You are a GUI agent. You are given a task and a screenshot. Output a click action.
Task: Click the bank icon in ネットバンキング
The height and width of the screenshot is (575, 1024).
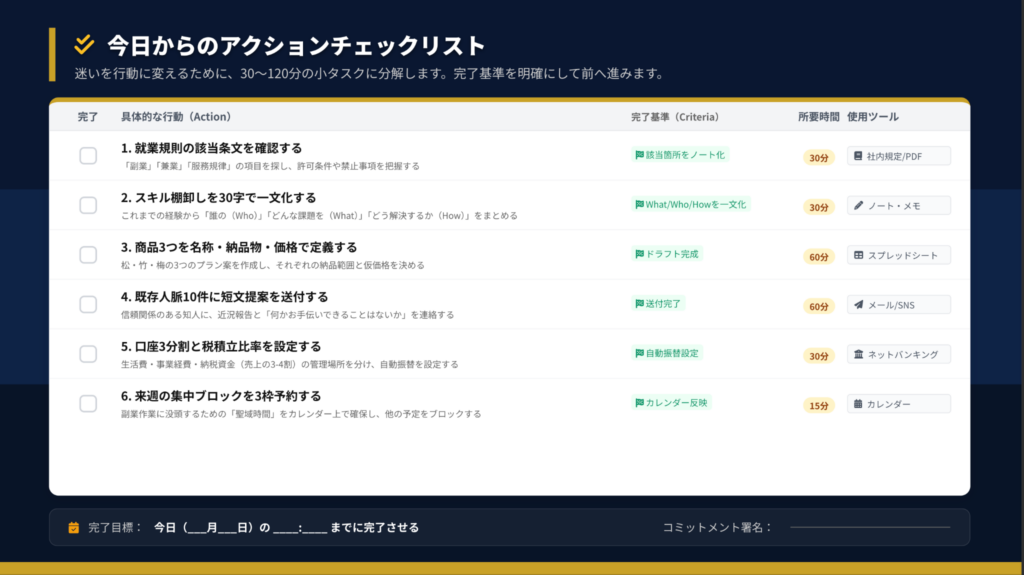(857, 355)
